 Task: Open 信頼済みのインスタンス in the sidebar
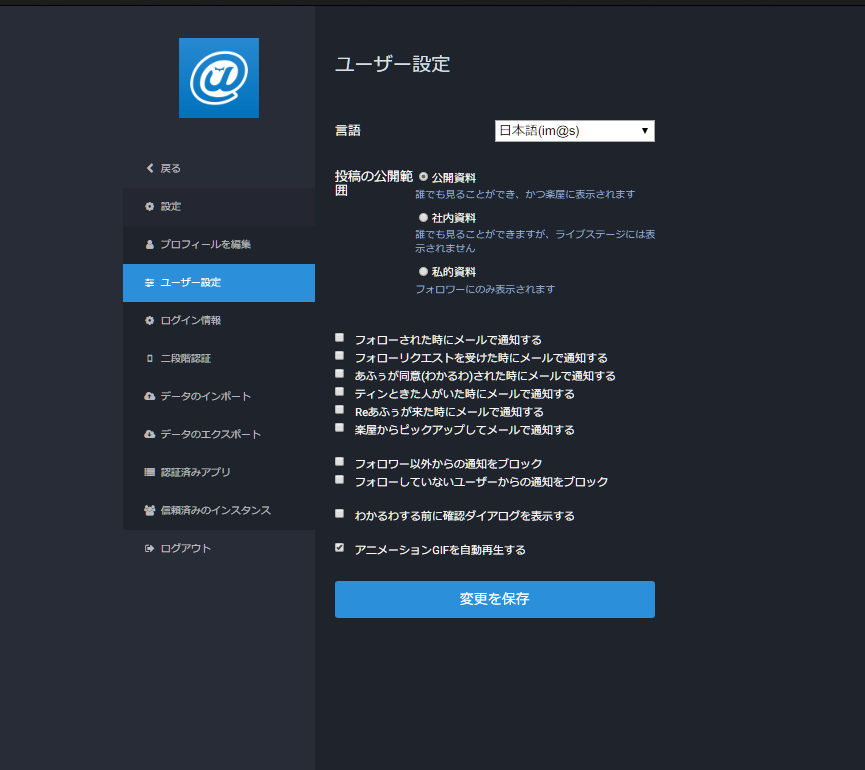coord(219,510)
